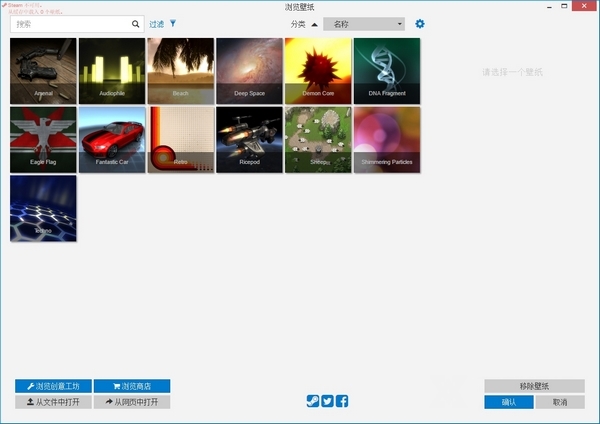The height and width of the screenshot is (424, 600).
Task: Click 浏览创意工坊 workshop button
Action: [x=54, y=386]
